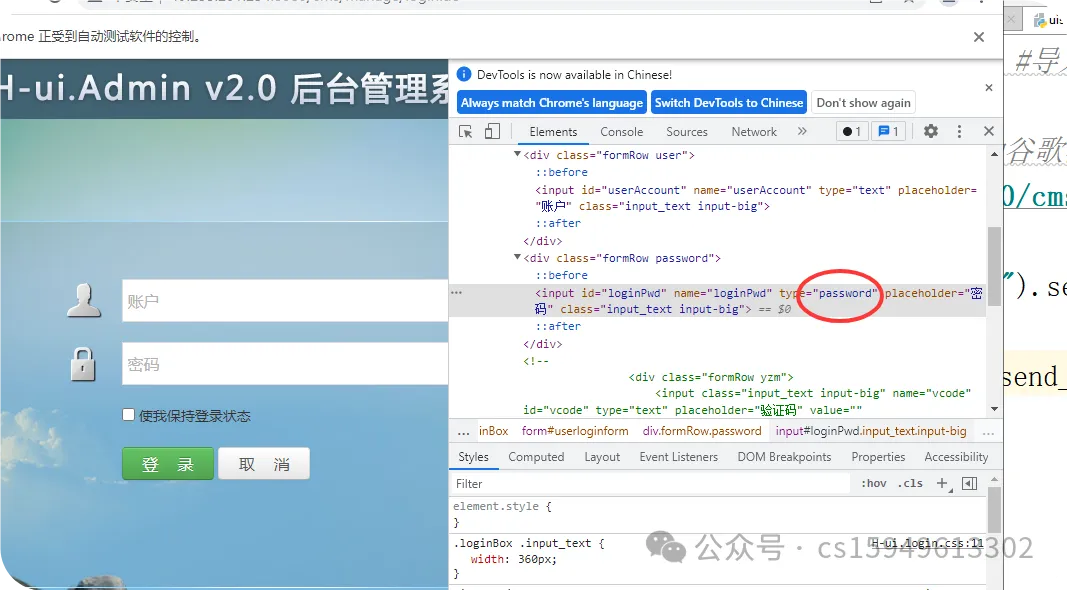Select the div class="formRow yzm" comment line
Viewport: 1067px width, 590px height.
pyautogui.click(x=711, y=377)
